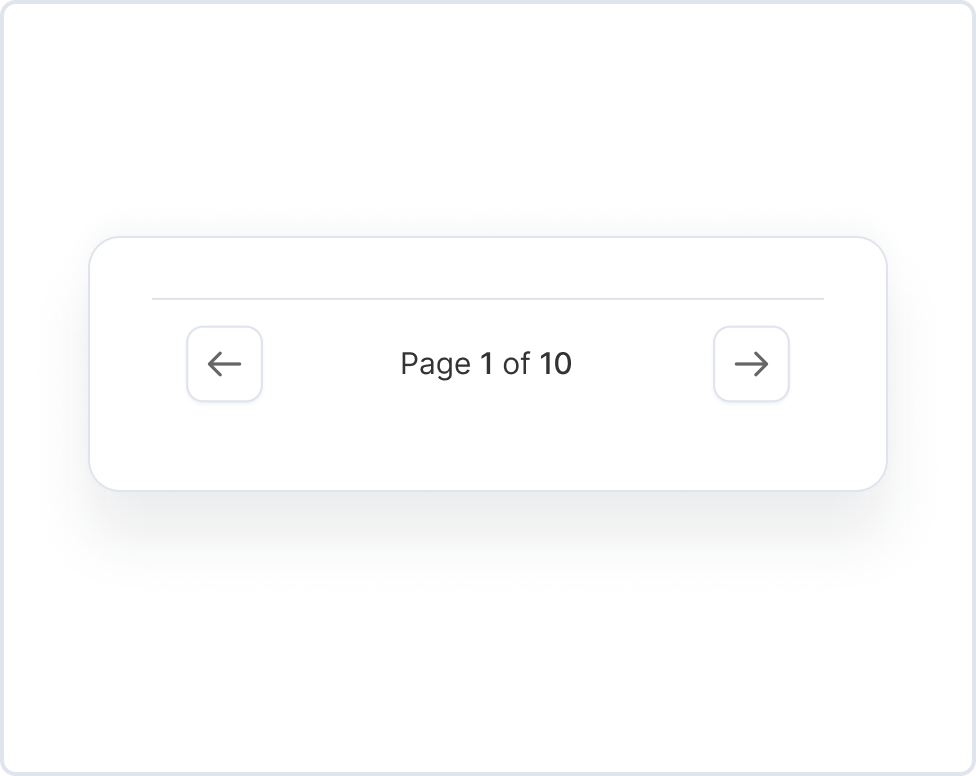Screen dimensions: 976x776
Task: Go back to the previous page
Action: click(x=224, y=364)
